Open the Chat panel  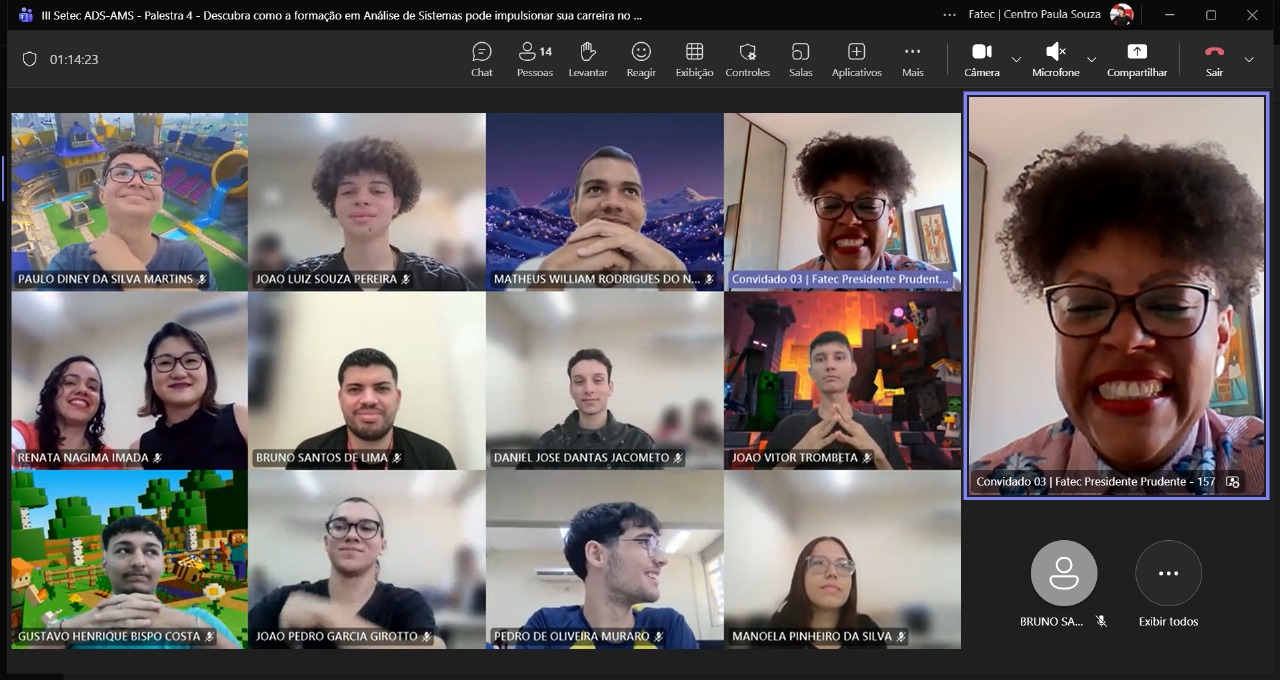click(482, 59)
